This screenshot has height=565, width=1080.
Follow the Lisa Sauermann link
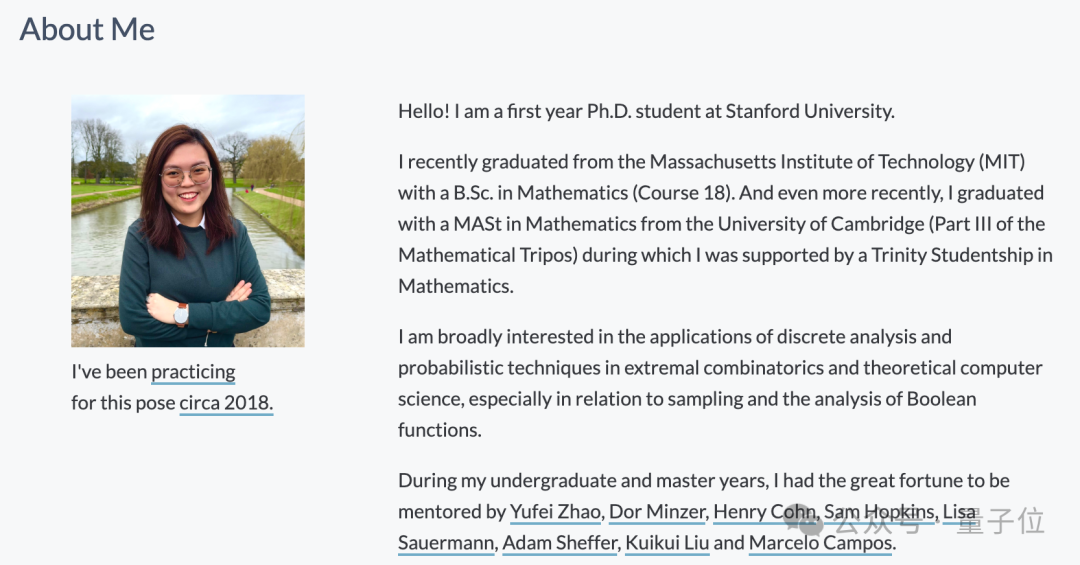click(446, 543)
